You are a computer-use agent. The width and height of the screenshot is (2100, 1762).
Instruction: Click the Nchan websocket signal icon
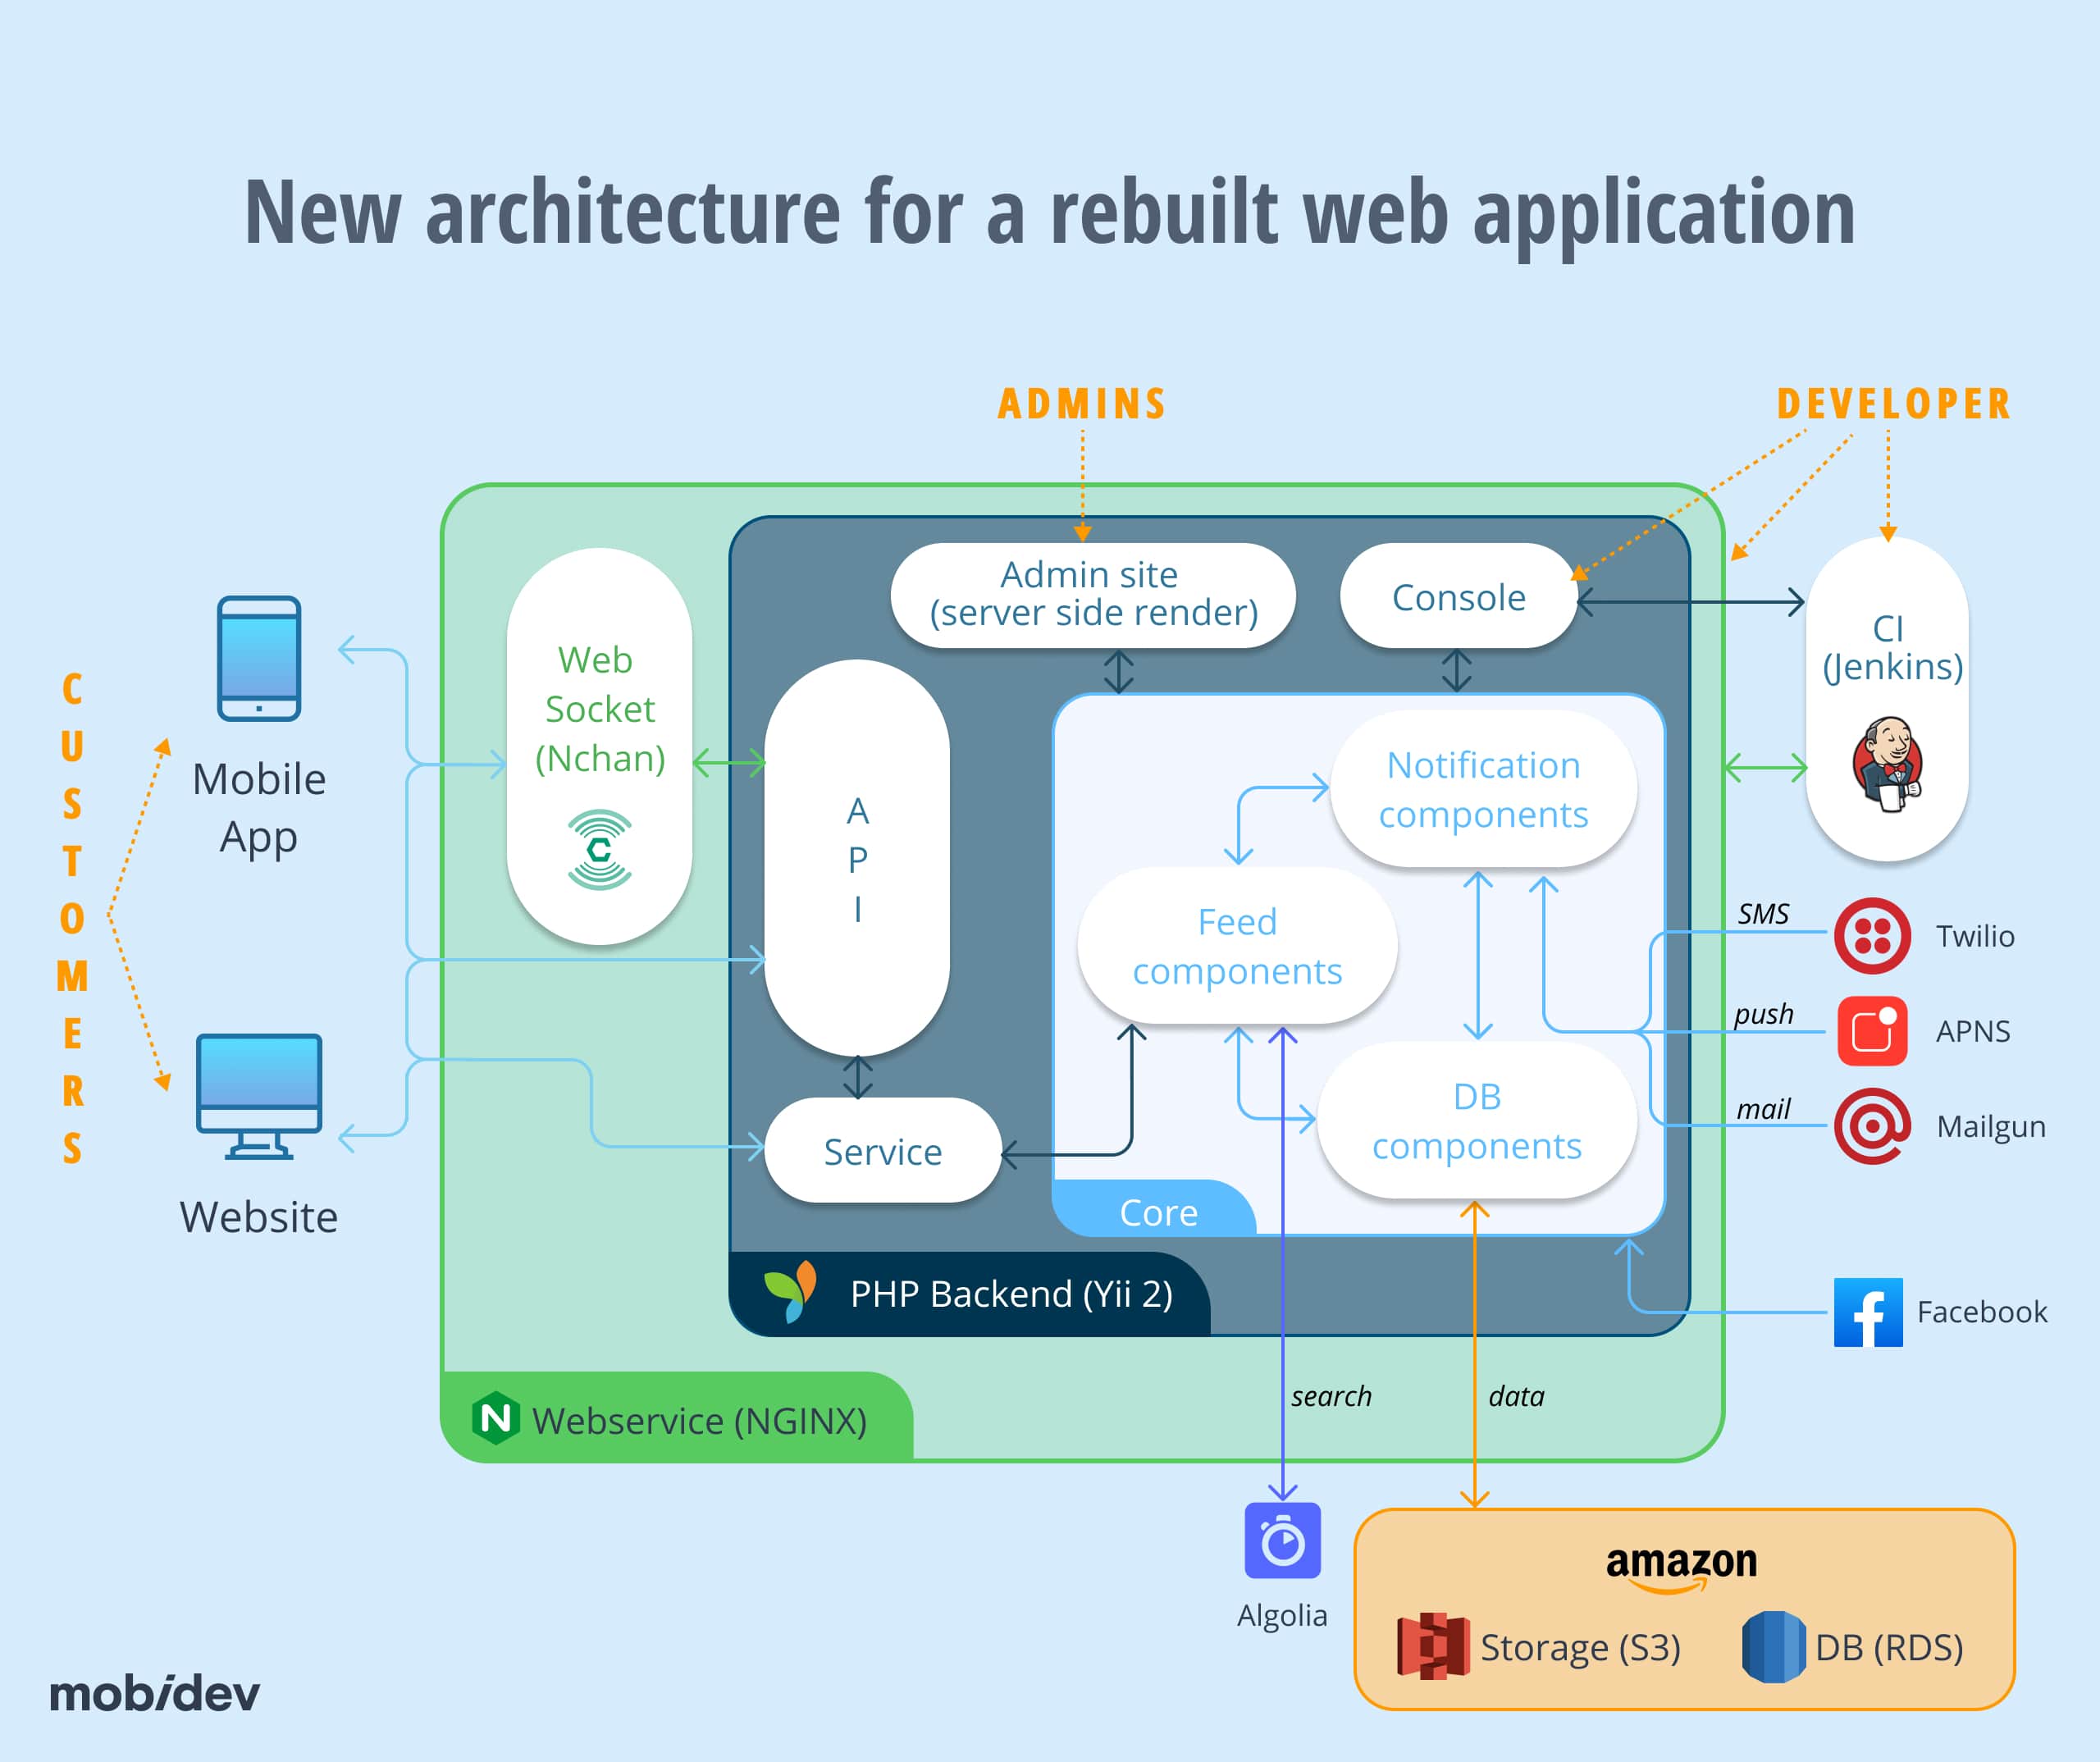(x=599, y=850)
